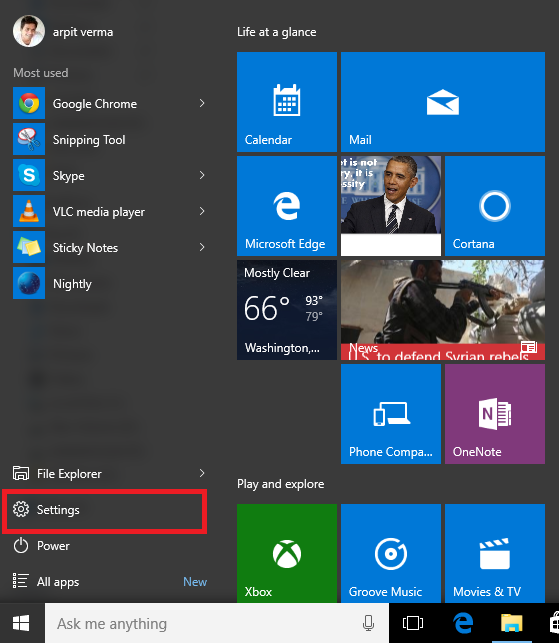
Task: Expand the Sticky Notes jump list arrow
Action: pos(202,247)
